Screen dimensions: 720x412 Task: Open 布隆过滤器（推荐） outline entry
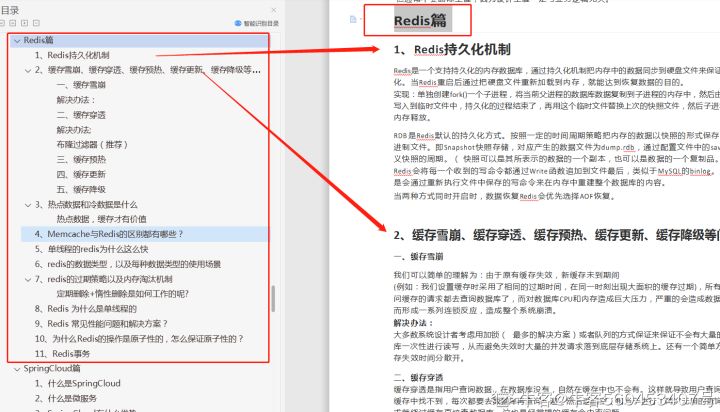point(92,144)
